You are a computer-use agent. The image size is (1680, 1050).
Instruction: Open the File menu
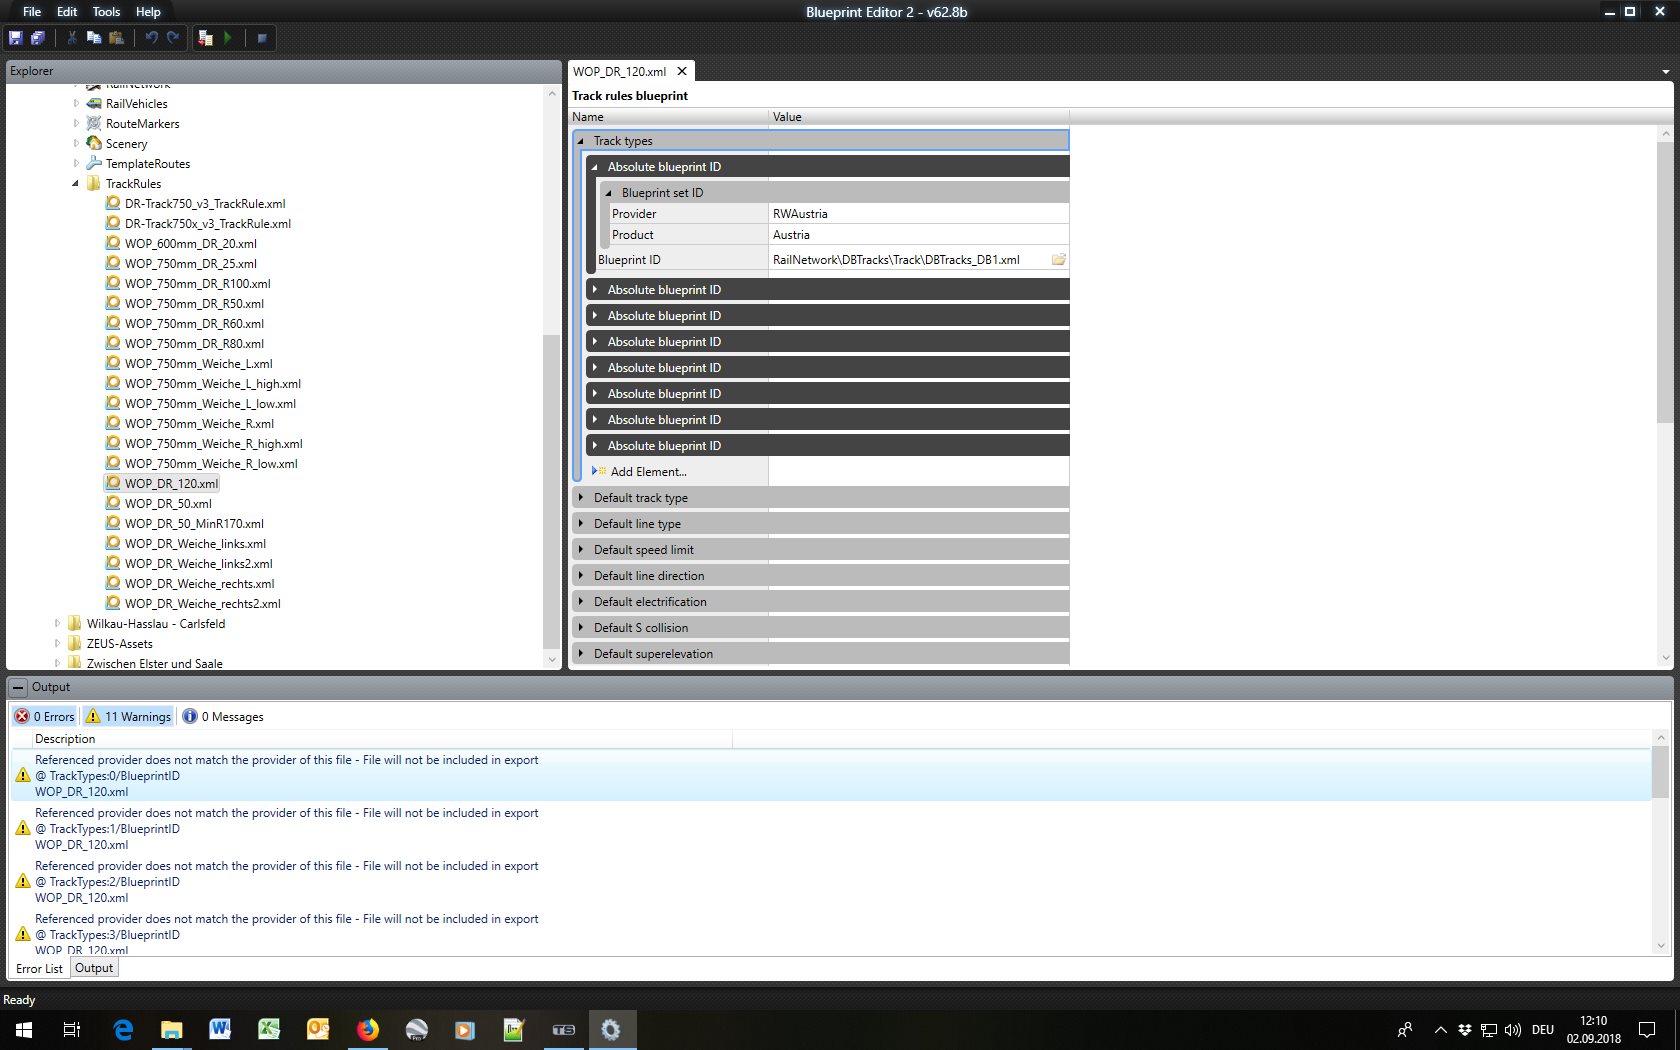click(x=32, y=12)
